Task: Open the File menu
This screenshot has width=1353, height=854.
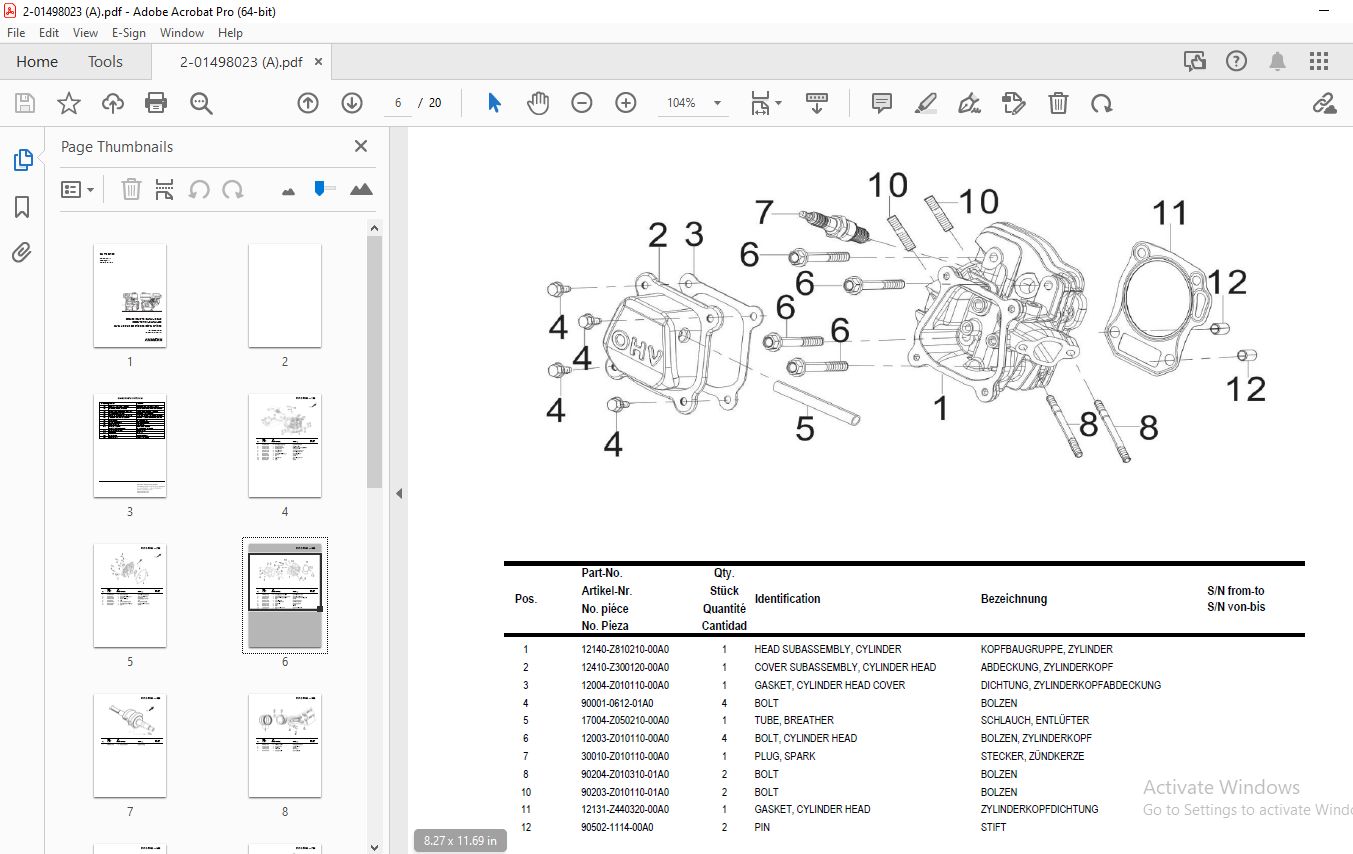Action: tap(16, 33)
